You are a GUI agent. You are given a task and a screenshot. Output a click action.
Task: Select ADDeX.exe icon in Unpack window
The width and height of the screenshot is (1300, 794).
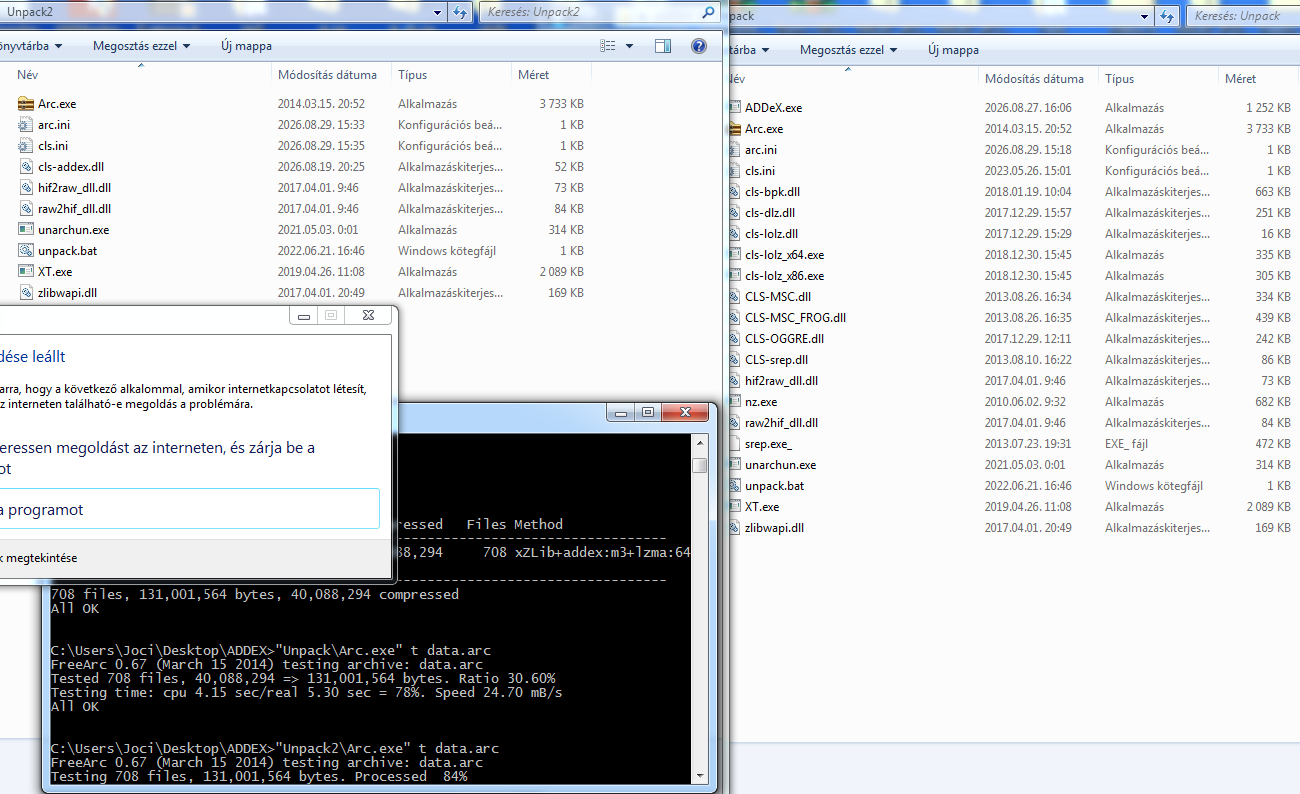(735, 108)
